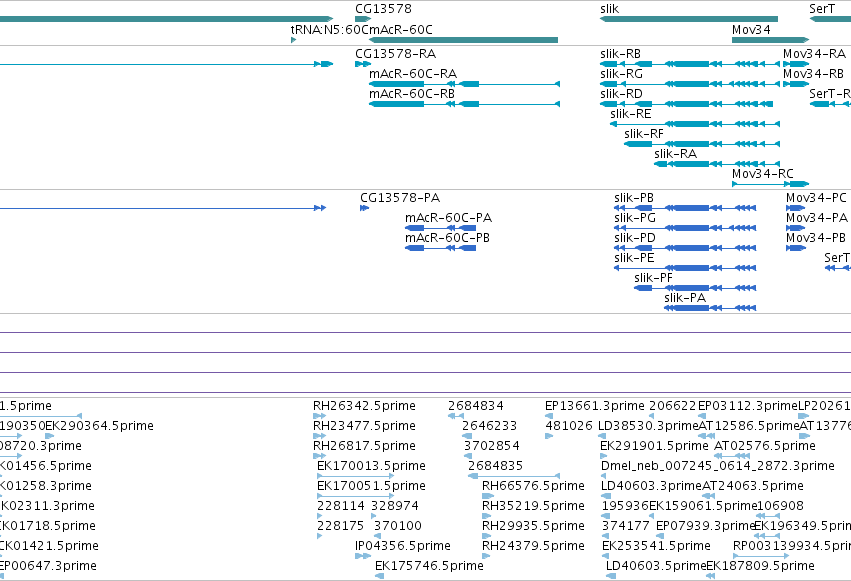Click the Mov34-RB transcript label
Image resolution: width=851 pixels, height=581 pixels.
tap(813, 74)
